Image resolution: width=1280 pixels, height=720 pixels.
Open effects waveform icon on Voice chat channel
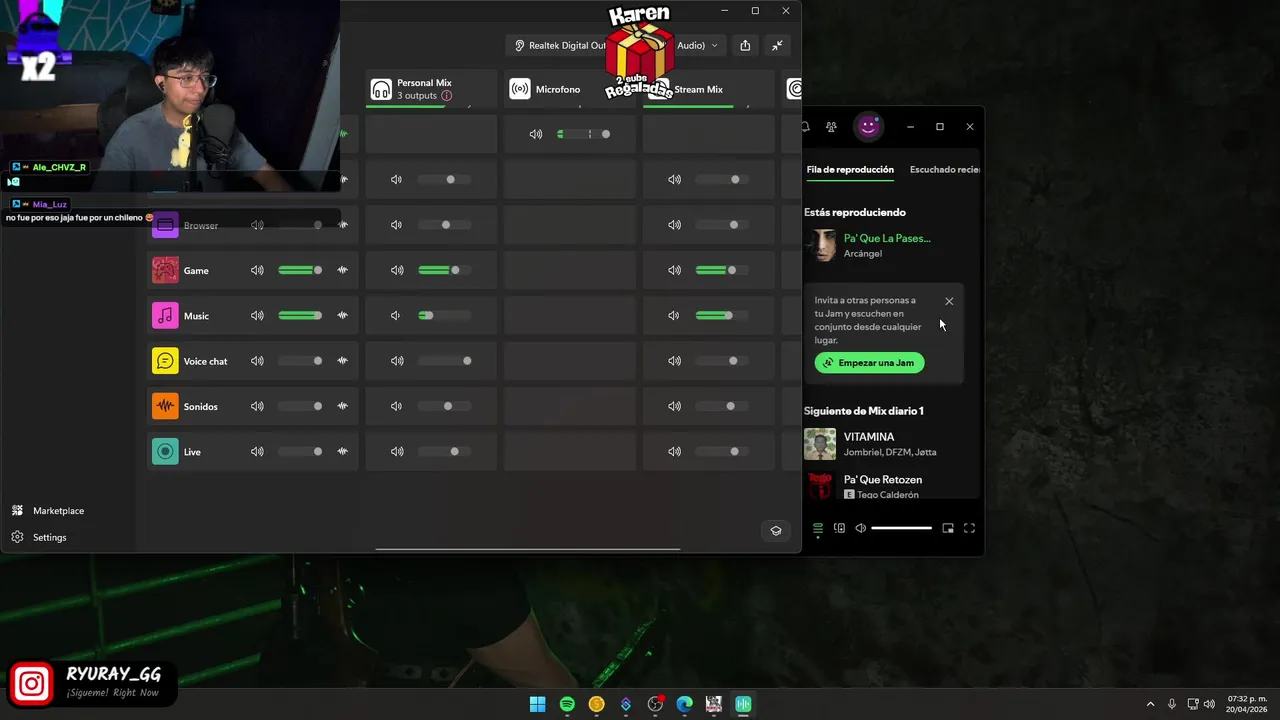[342, 361]
